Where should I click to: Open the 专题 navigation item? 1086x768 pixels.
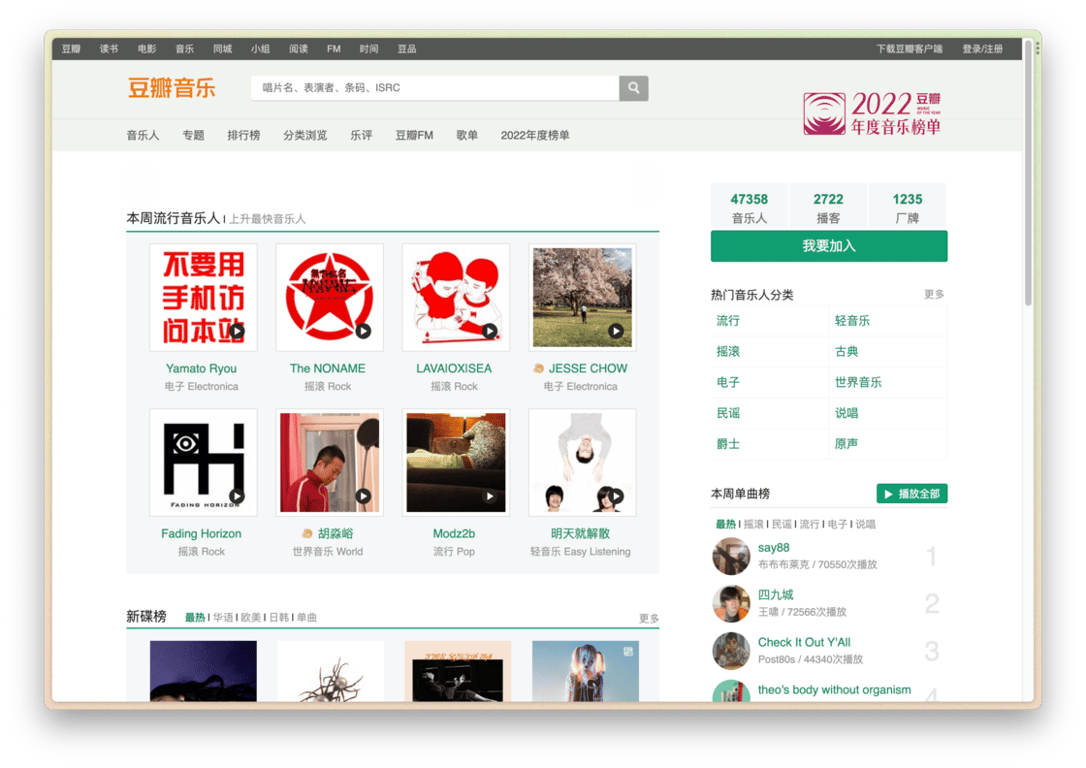pyautogui.click(x=193, y=135)
